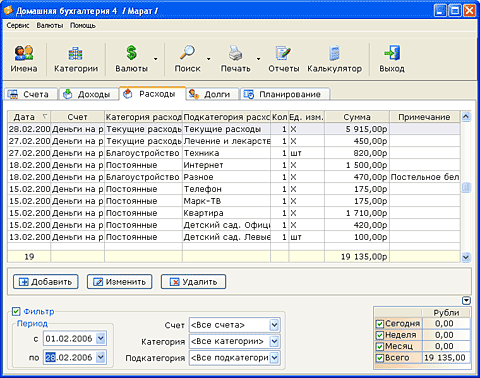Toggle the Фильтр checkbox

[x=16, y=311]
